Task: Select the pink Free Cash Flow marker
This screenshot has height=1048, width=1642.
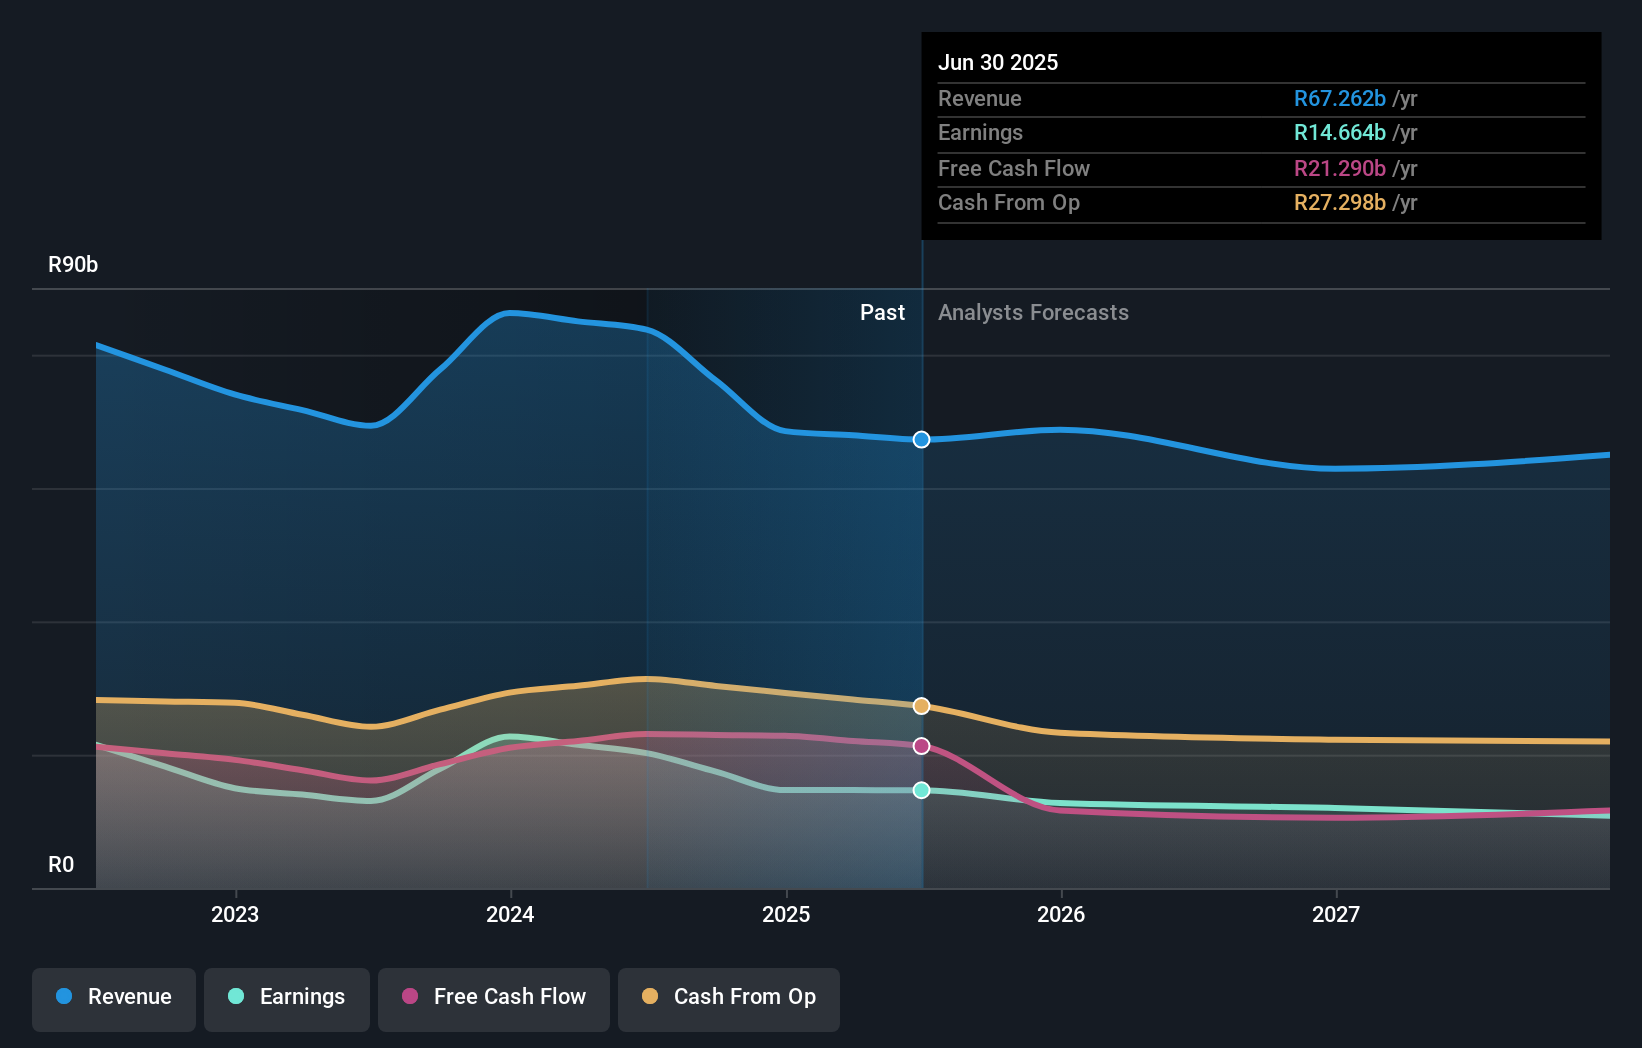Action: point(921,746)
